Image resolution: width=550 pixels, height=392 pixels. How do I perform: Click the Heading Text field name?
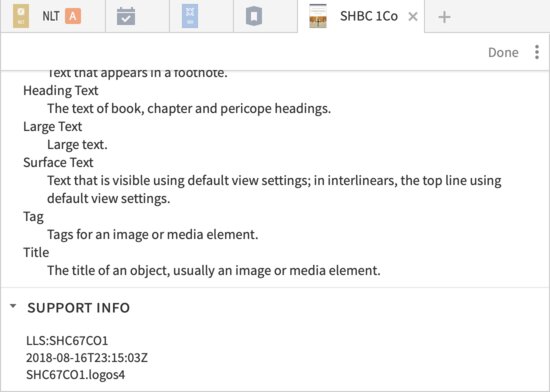[61, 90]
